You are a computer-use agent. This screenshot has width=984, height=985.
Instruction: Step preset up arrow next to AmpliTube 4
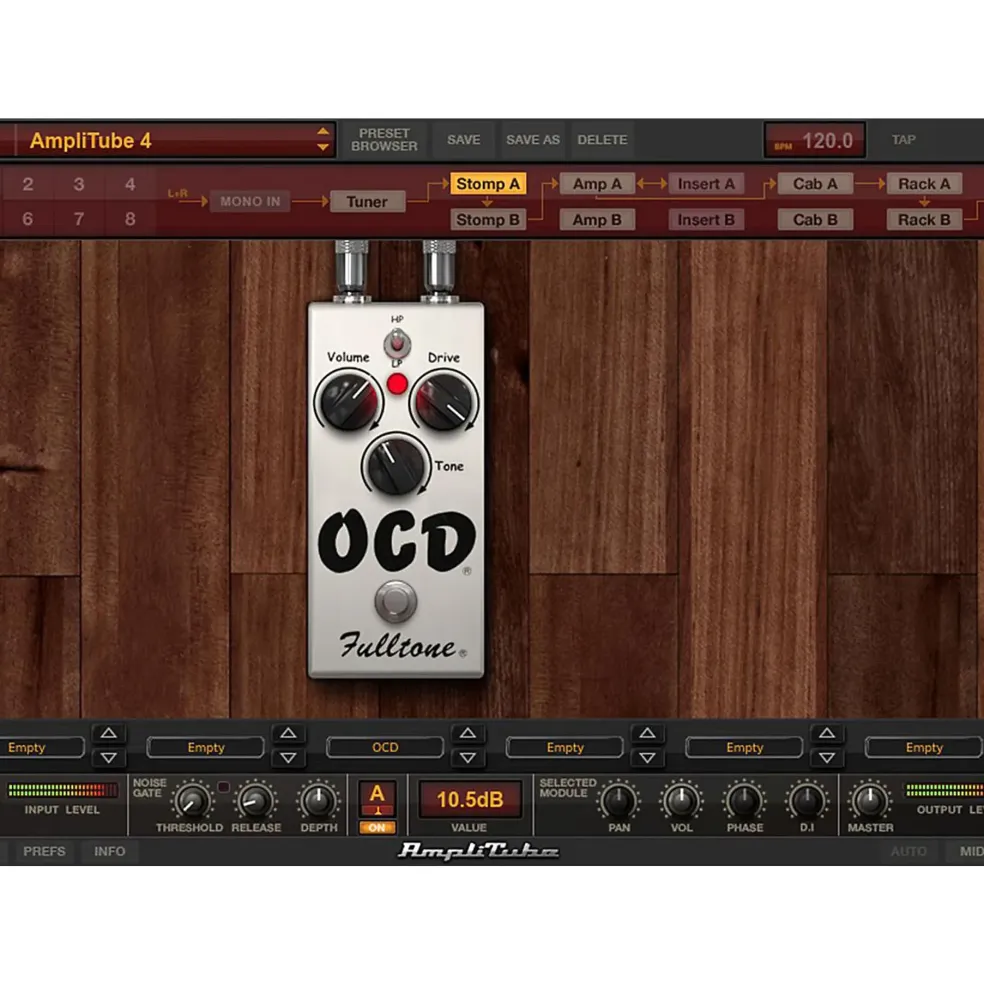click(x=323, y=131)
